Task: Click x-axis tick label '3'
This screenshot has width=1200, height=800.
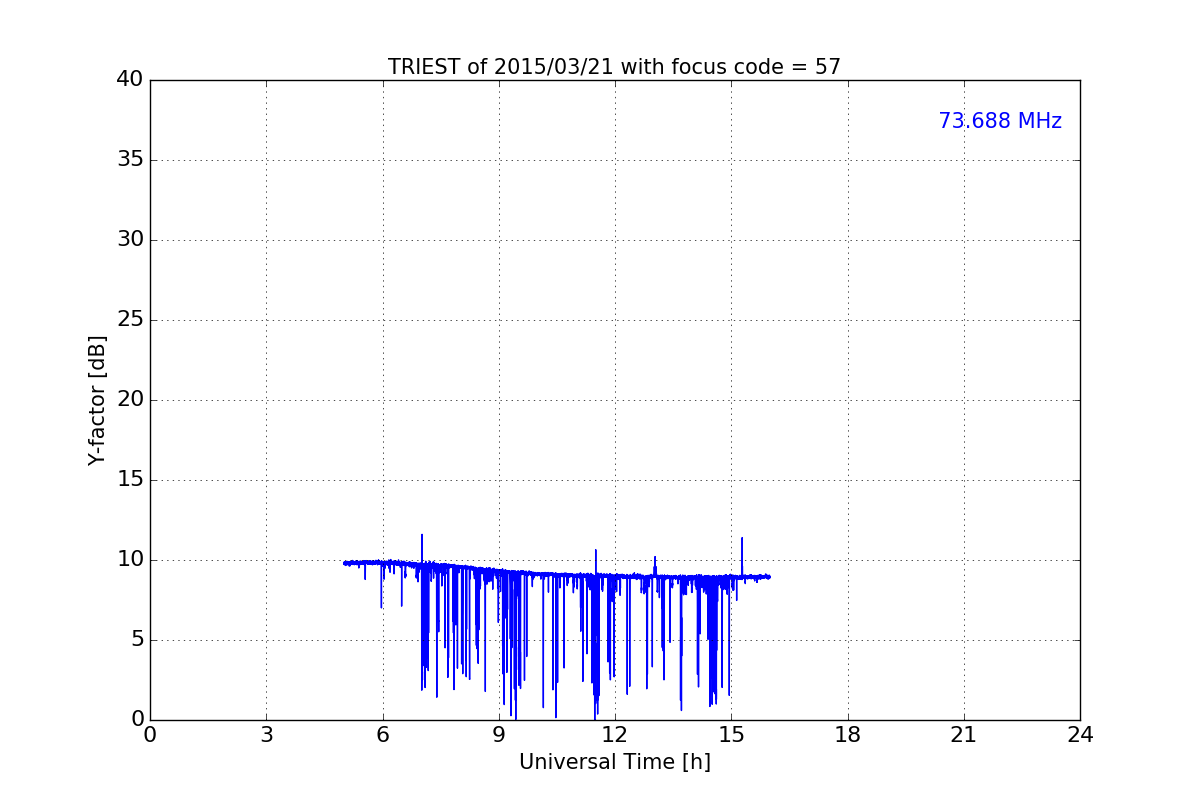Action: click(266, 735)
